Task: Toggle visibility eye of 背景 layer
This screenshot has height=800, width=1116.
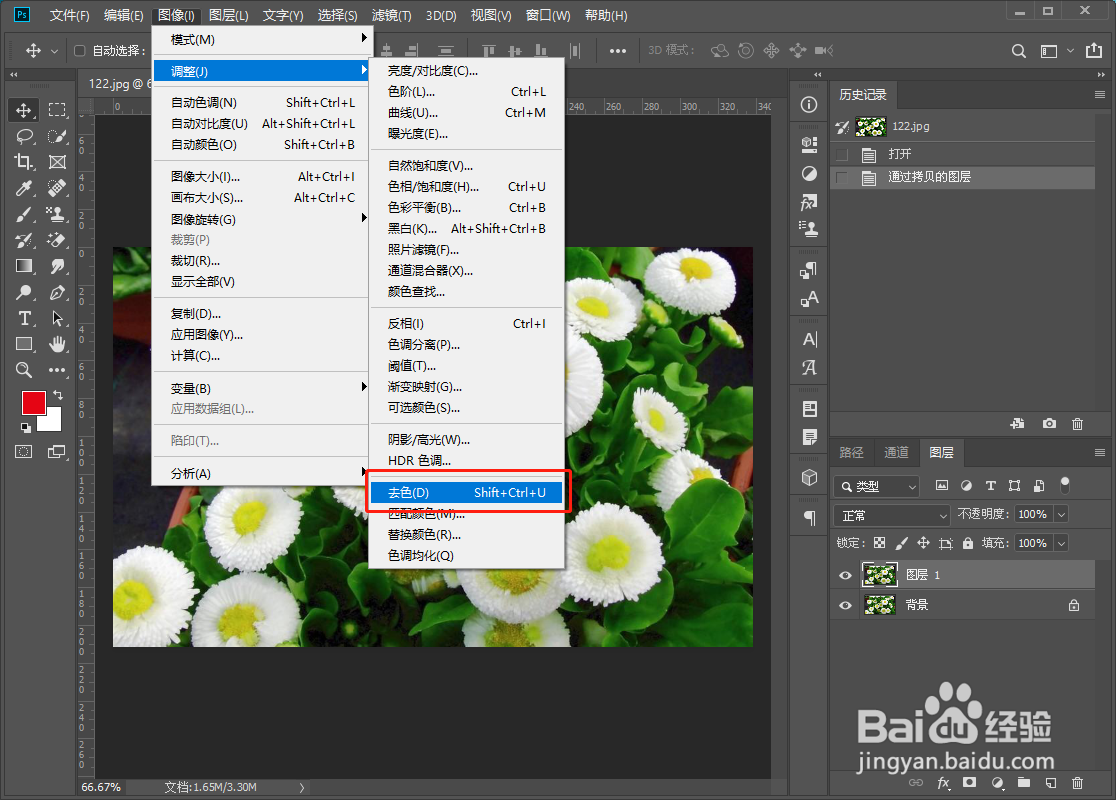Action: coord(846,606)
